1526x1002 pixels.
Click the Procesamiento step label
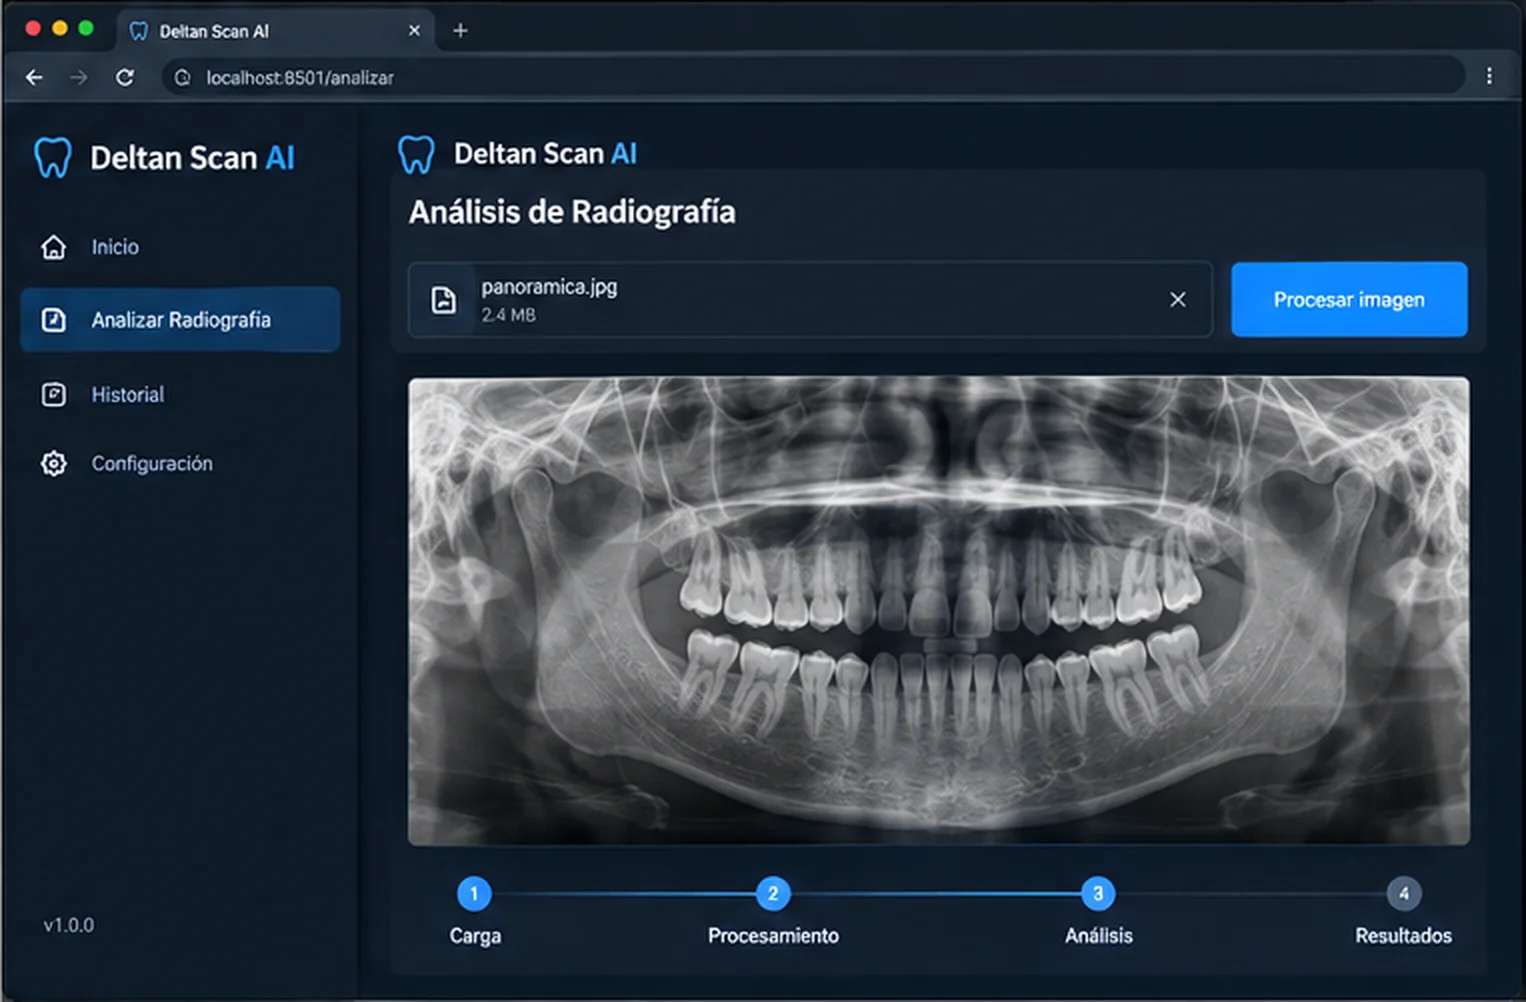[773, 936]
